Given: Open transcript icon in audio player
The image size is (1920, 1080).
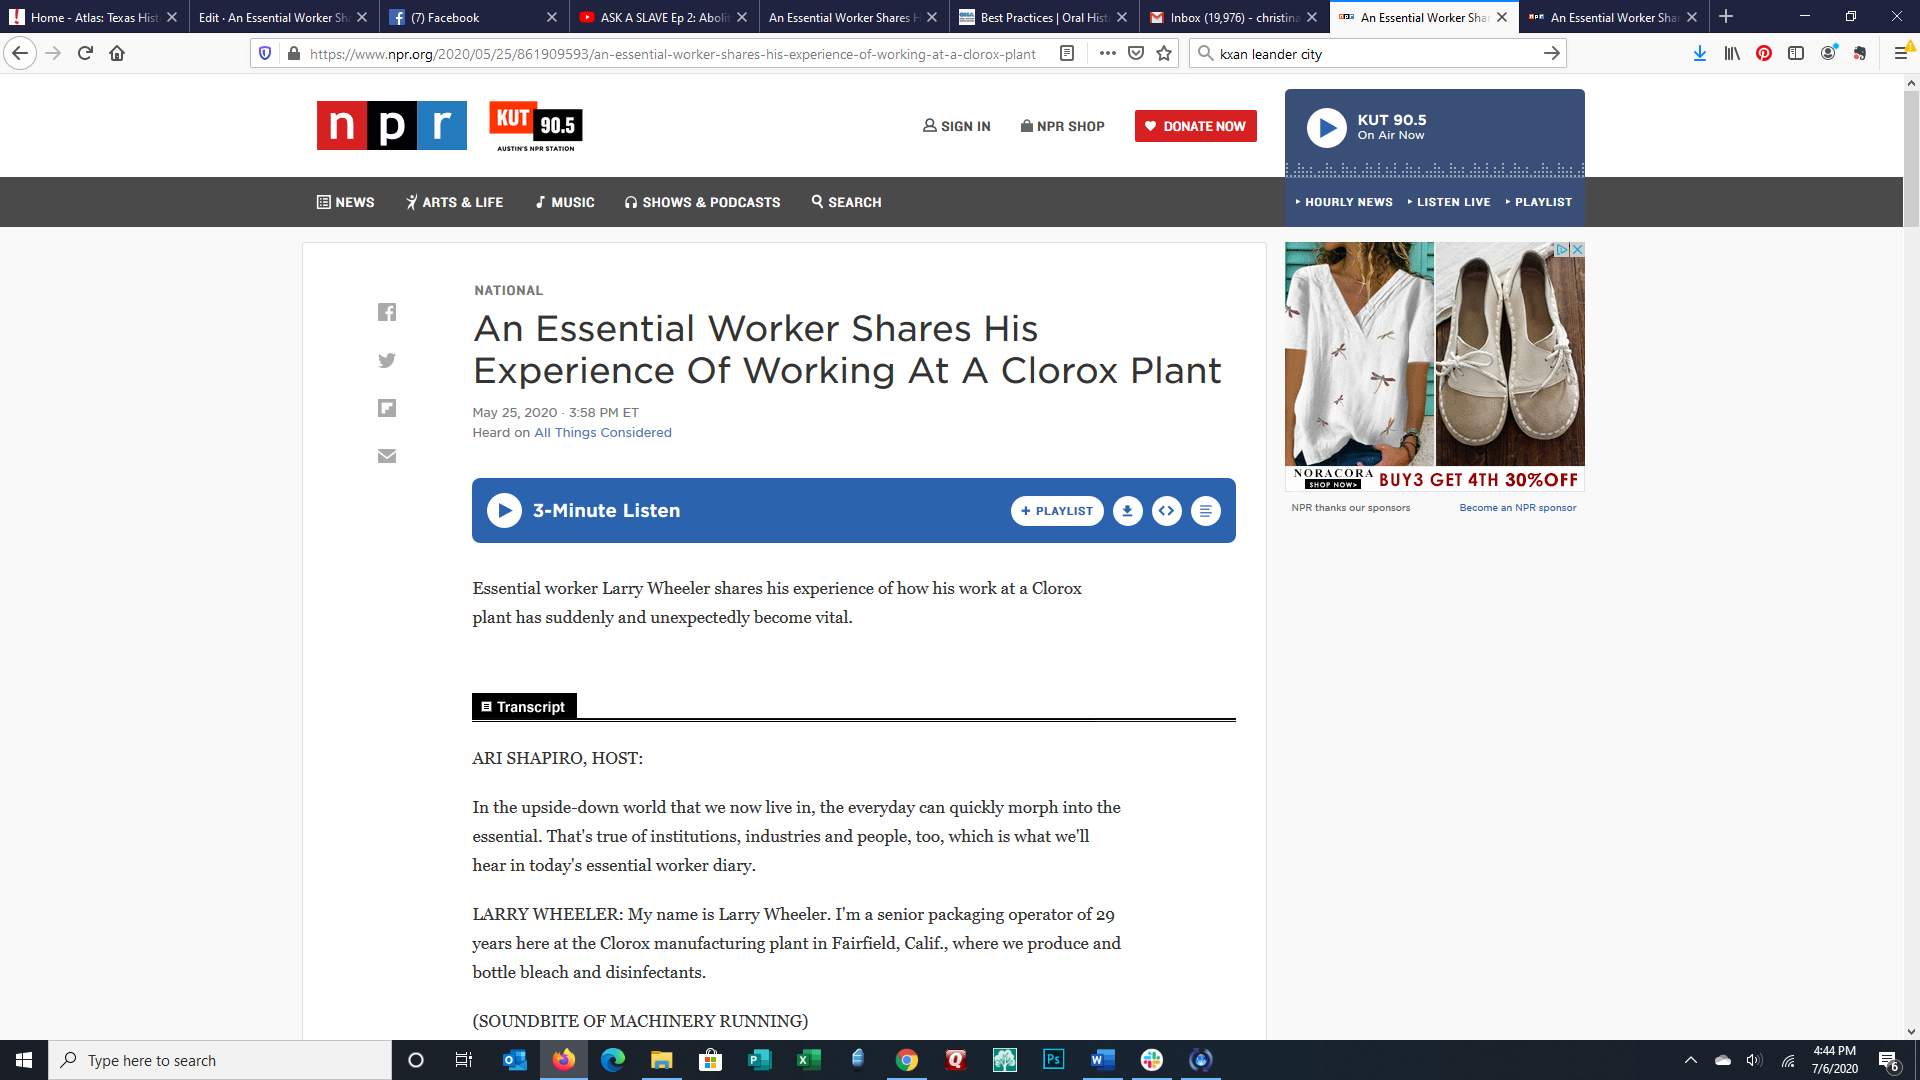Looking at the screenshot, I should click(x=1205, y=511).
